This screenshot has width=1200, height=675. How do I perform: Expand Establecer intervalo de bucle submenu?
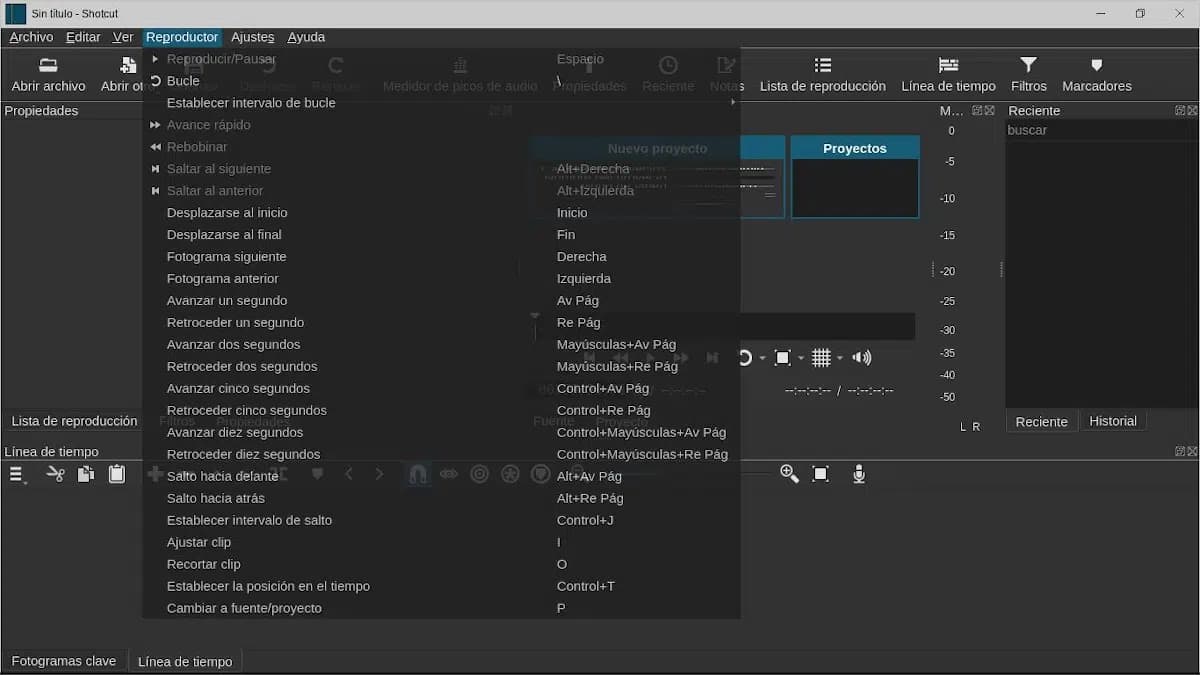[x=441, y=103]
